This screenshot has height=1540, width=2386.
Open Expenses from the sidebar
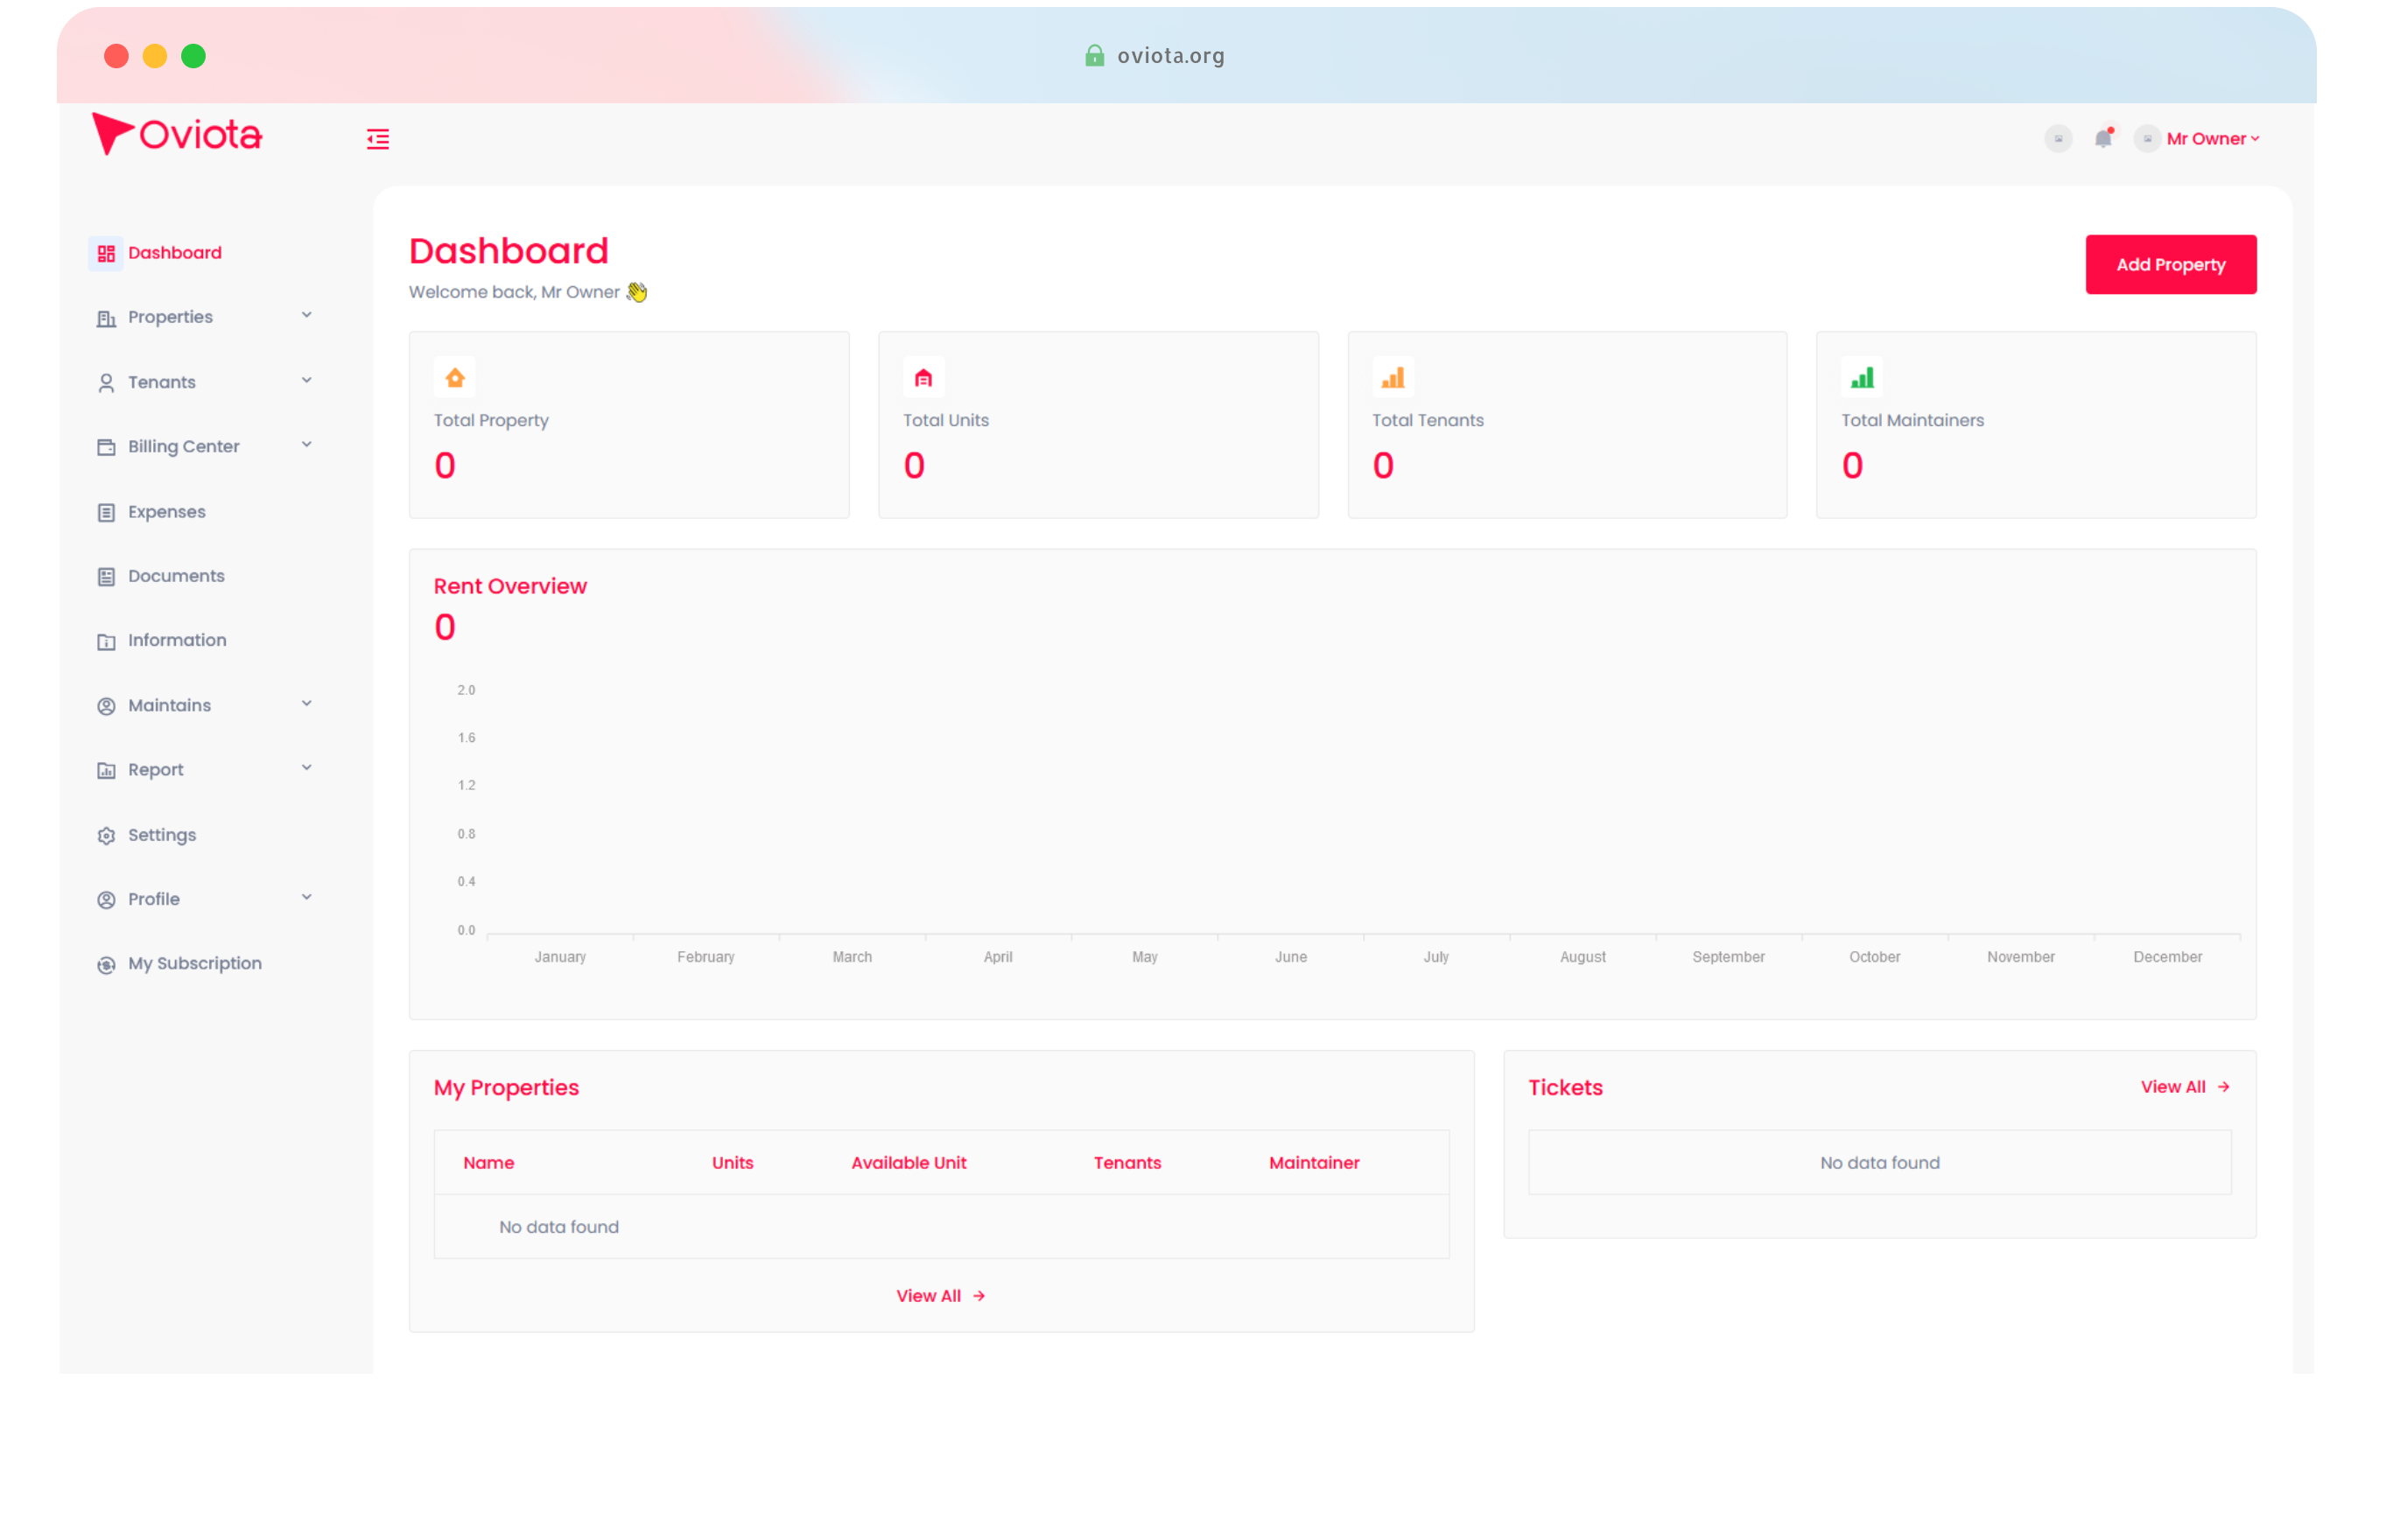(x=166, y=512)
